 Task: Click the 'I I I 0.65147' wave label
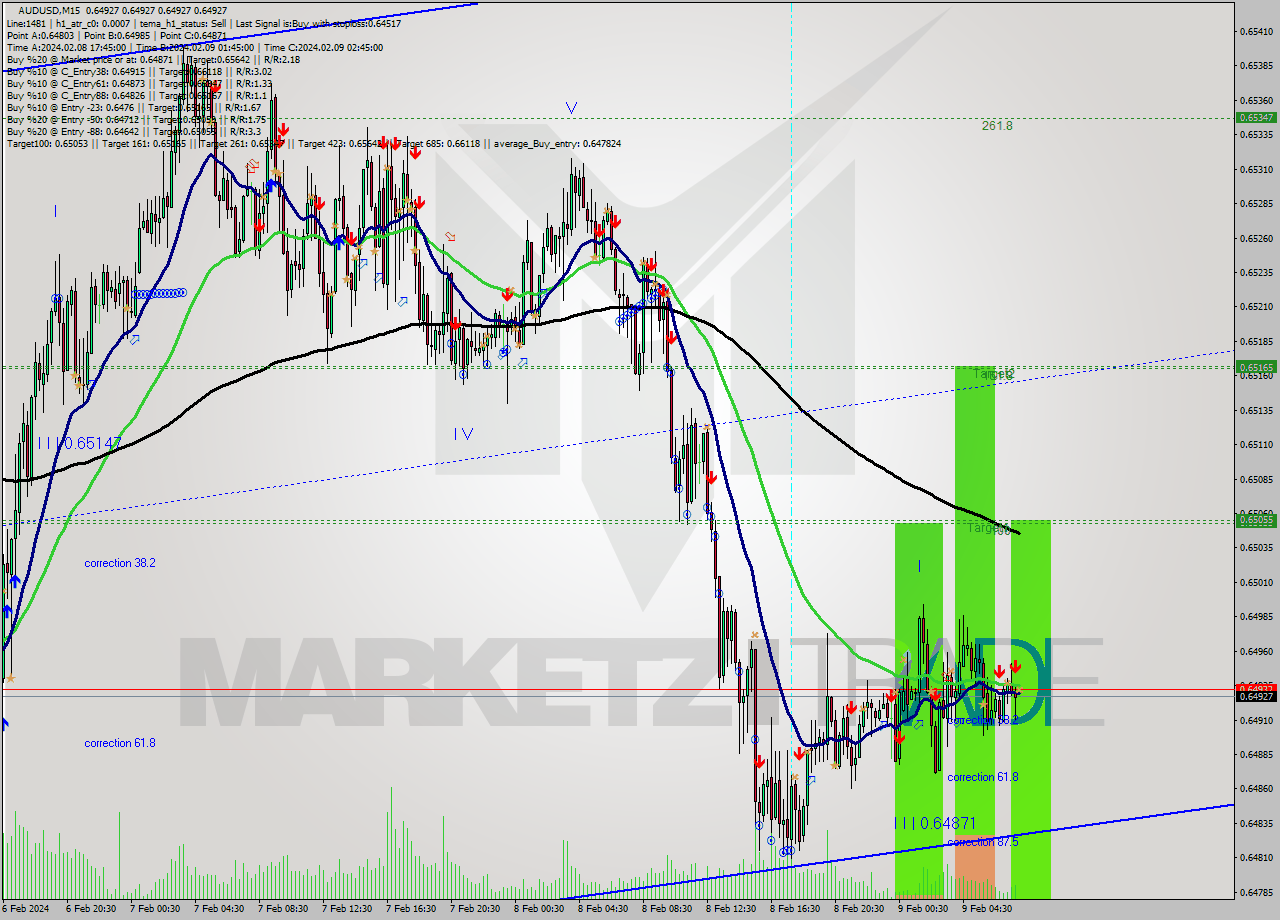point(79,442)
